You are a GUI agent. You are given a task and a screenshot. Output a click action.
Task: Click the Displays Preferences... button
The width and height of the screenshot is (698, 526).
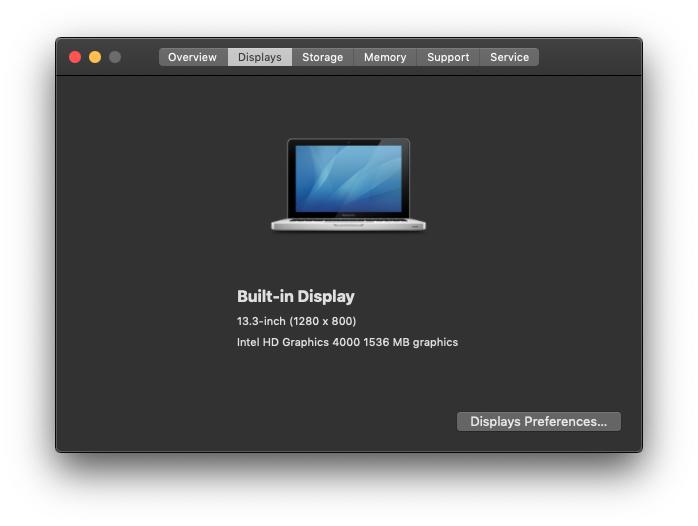coord(539,421)
